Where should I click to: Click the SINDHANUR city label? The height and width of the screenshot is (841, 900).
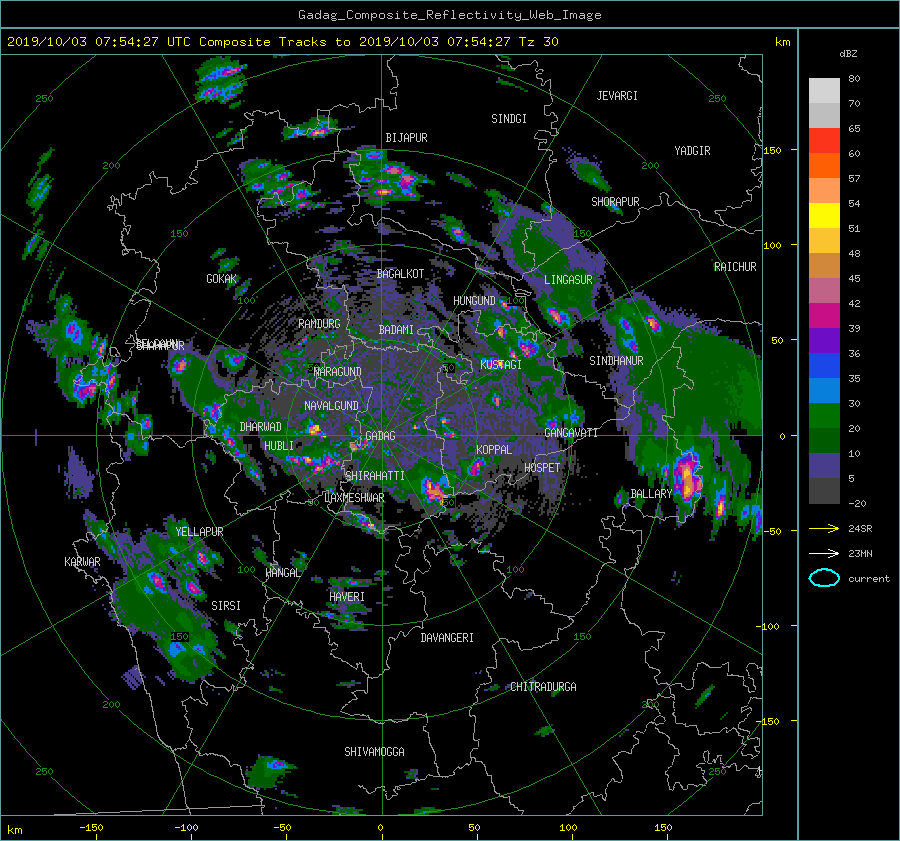tap(616, 361)
